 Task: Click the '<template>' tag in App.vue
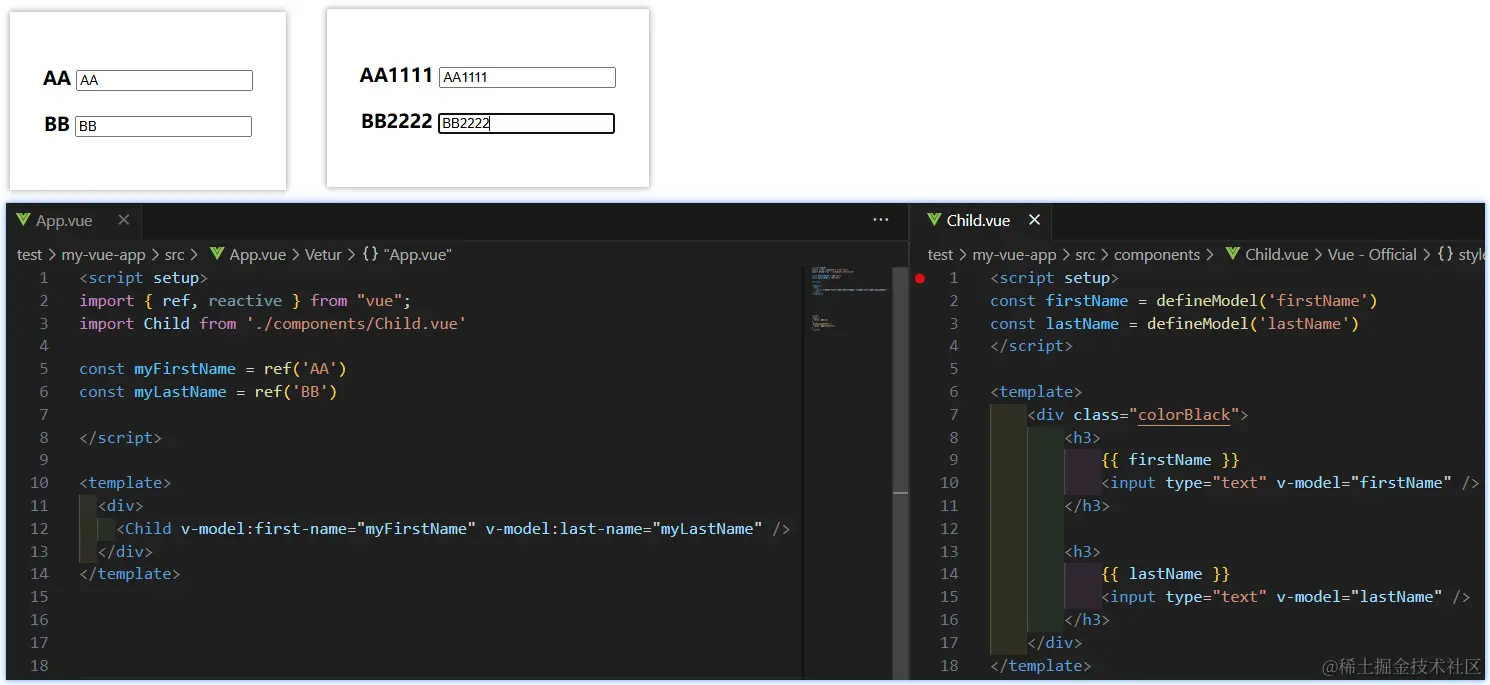125,483
